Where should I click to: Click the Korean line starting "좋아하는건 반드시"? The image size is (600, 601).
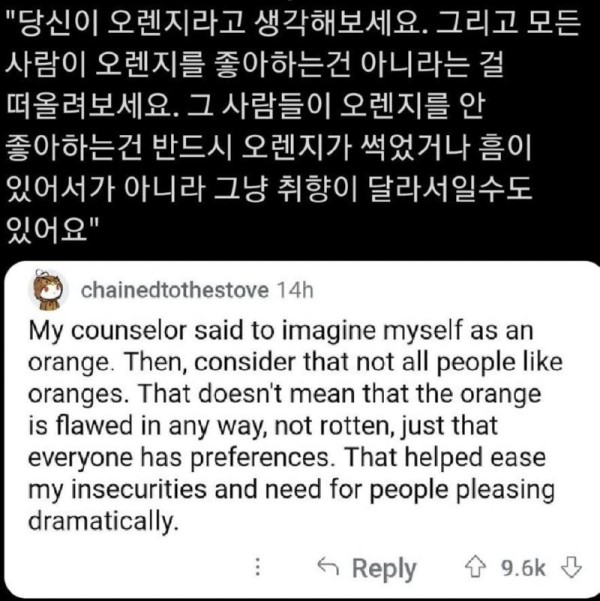[269, 147]
